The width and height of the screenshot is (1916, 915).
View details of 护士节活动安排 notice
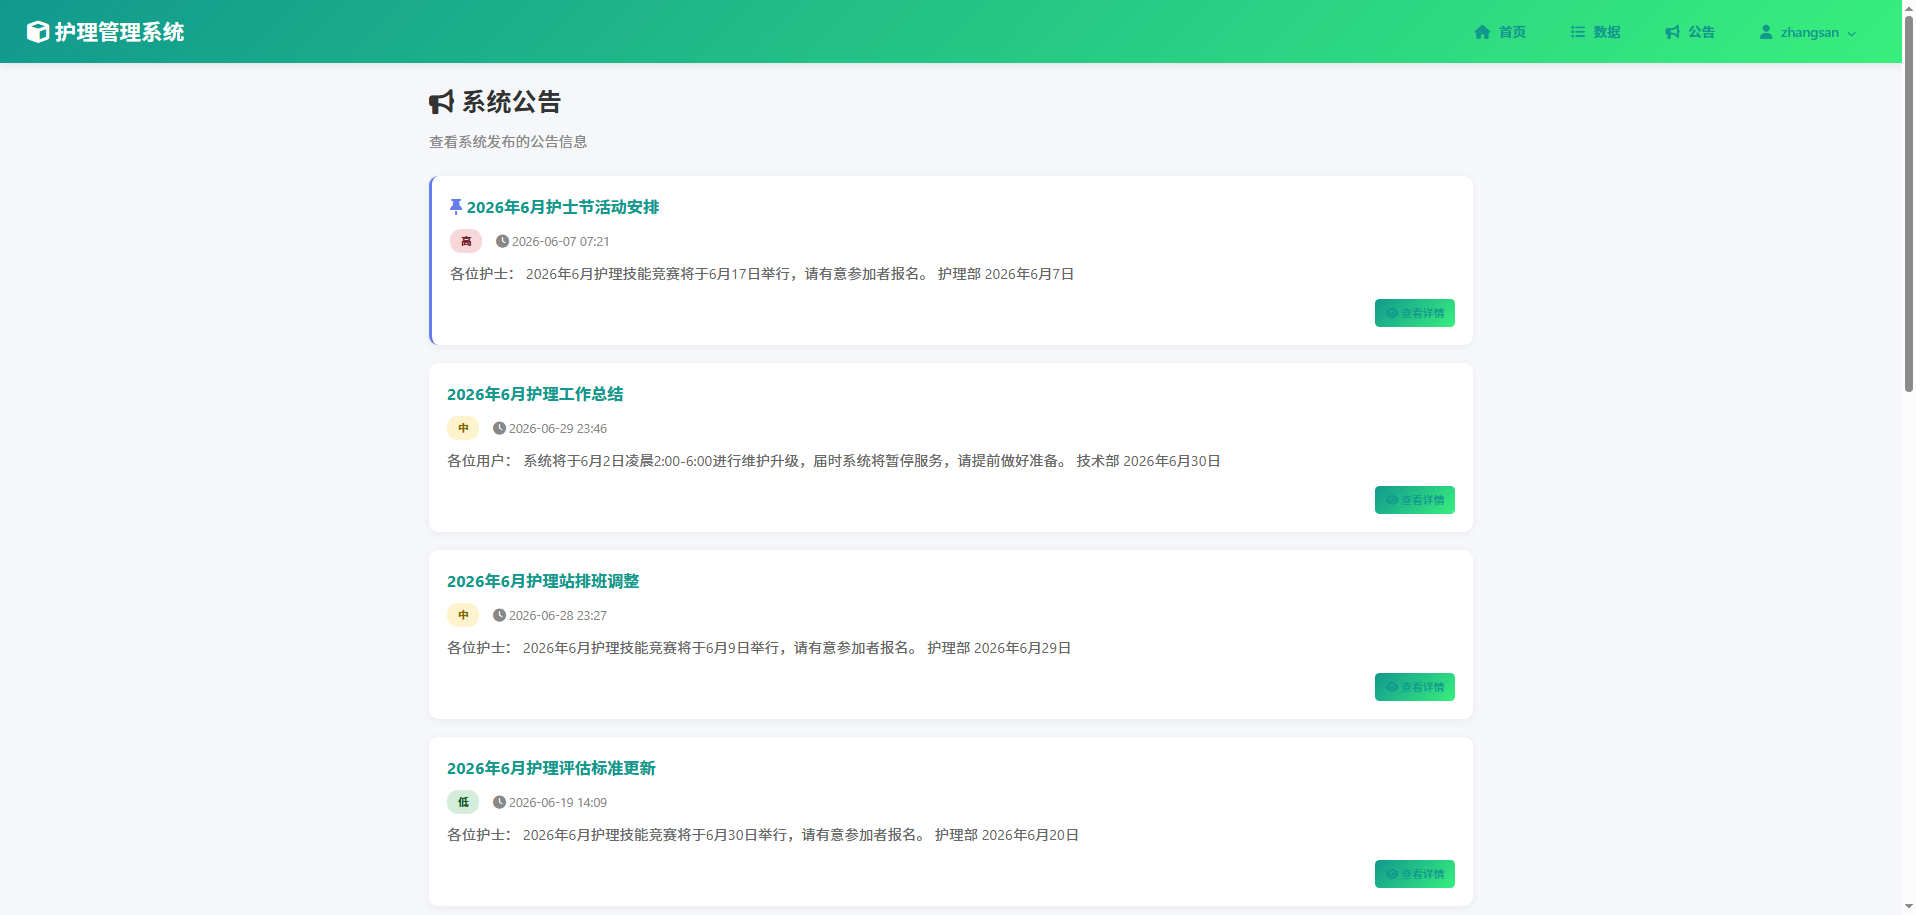1414,313
